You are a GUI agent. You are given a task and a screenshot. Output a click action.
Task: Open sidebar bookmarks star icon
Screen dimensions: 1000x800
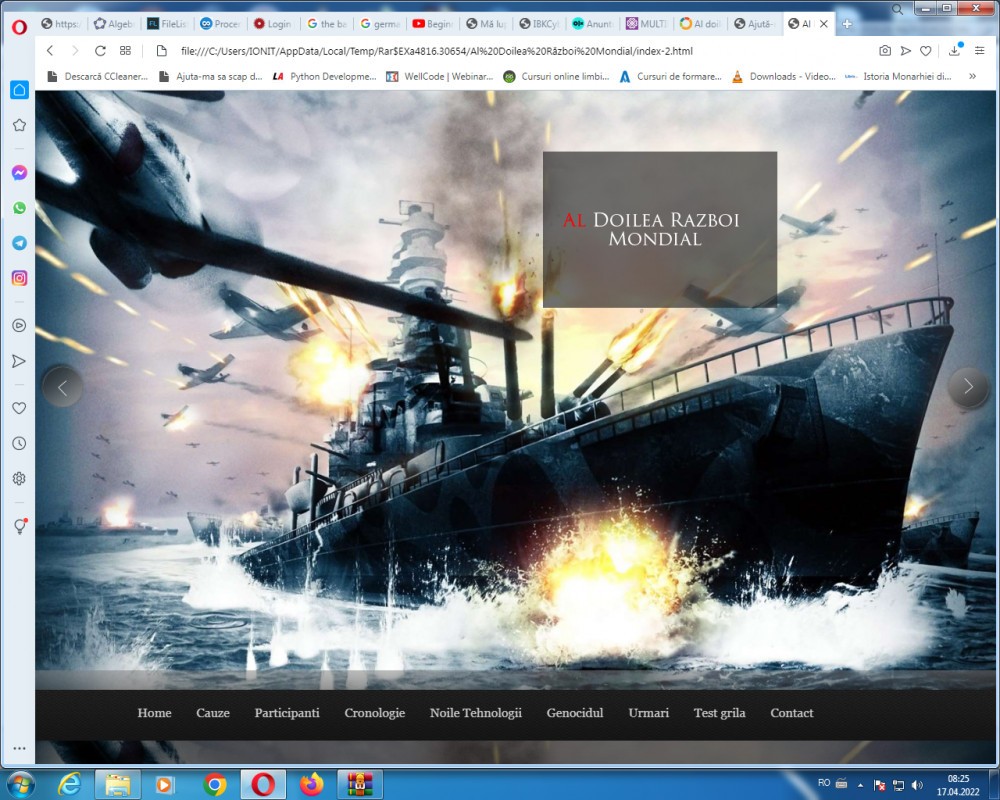(x=20, y=125)
